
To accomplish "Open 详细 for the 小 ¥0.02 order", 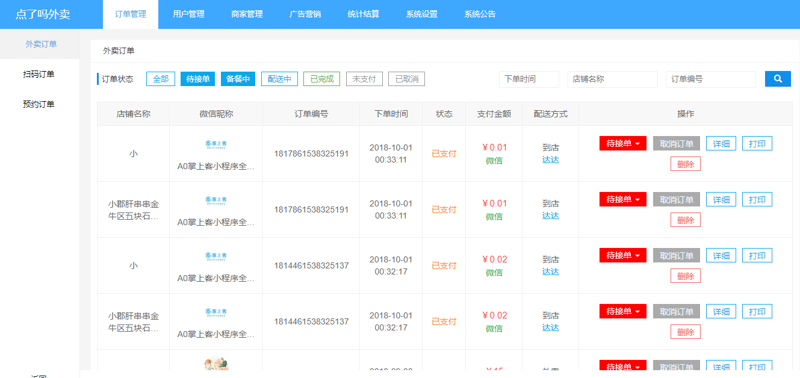I will point(721,256).
